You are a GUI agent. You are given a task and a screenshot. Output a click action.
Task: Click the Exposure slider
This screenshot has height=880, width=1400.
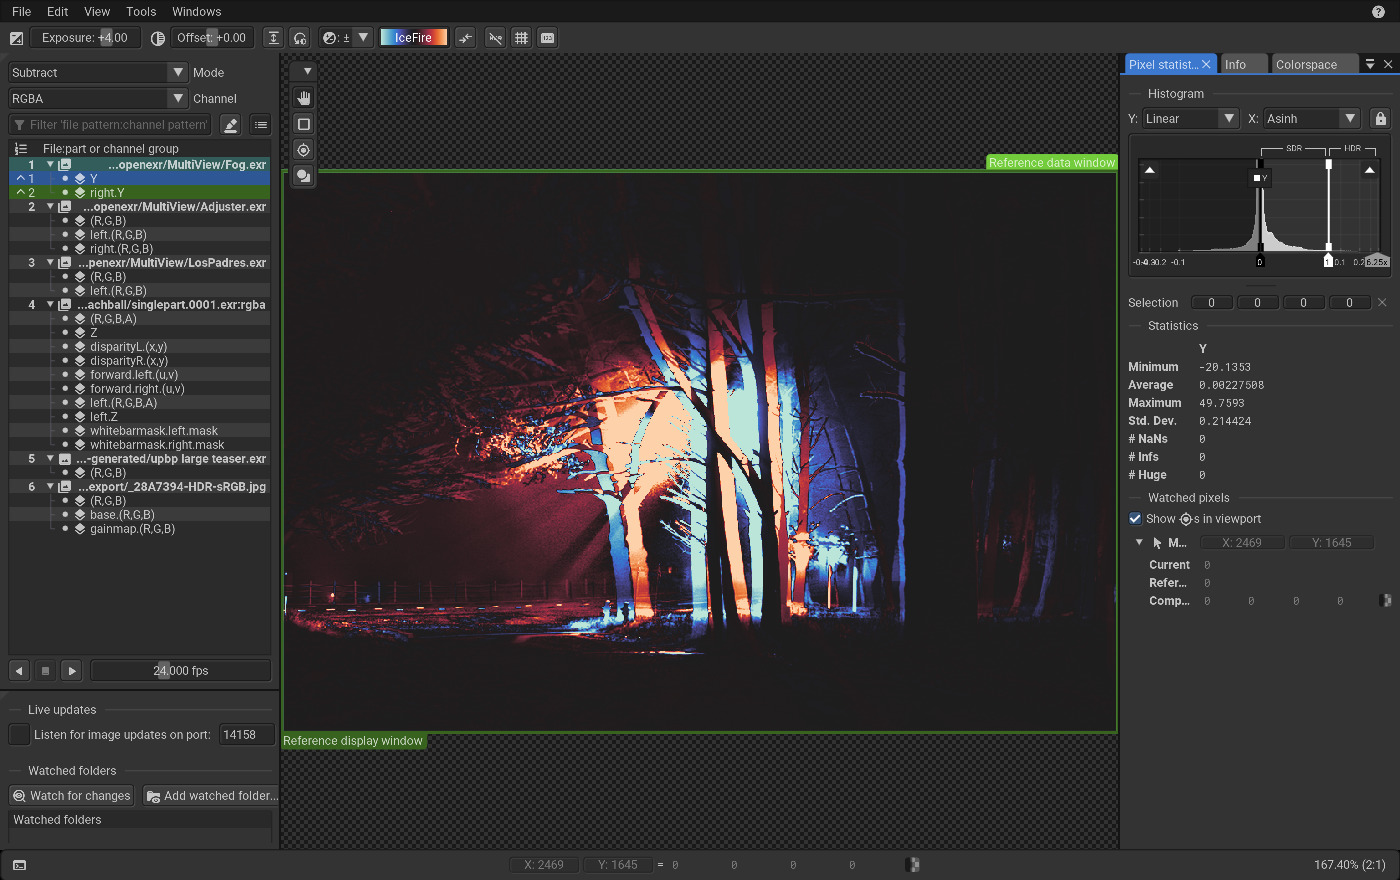pyautogui.click(x=85, y=38)
